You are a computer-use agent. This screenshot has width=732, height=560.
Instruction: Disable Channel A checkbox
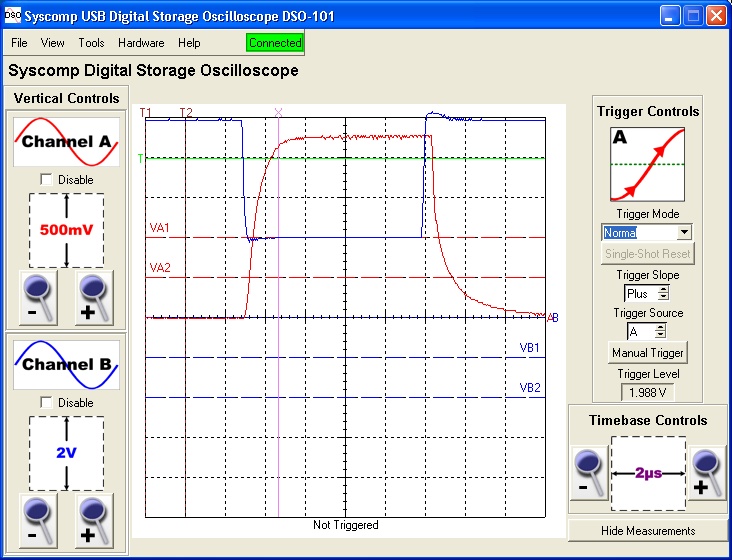[46, 179]
